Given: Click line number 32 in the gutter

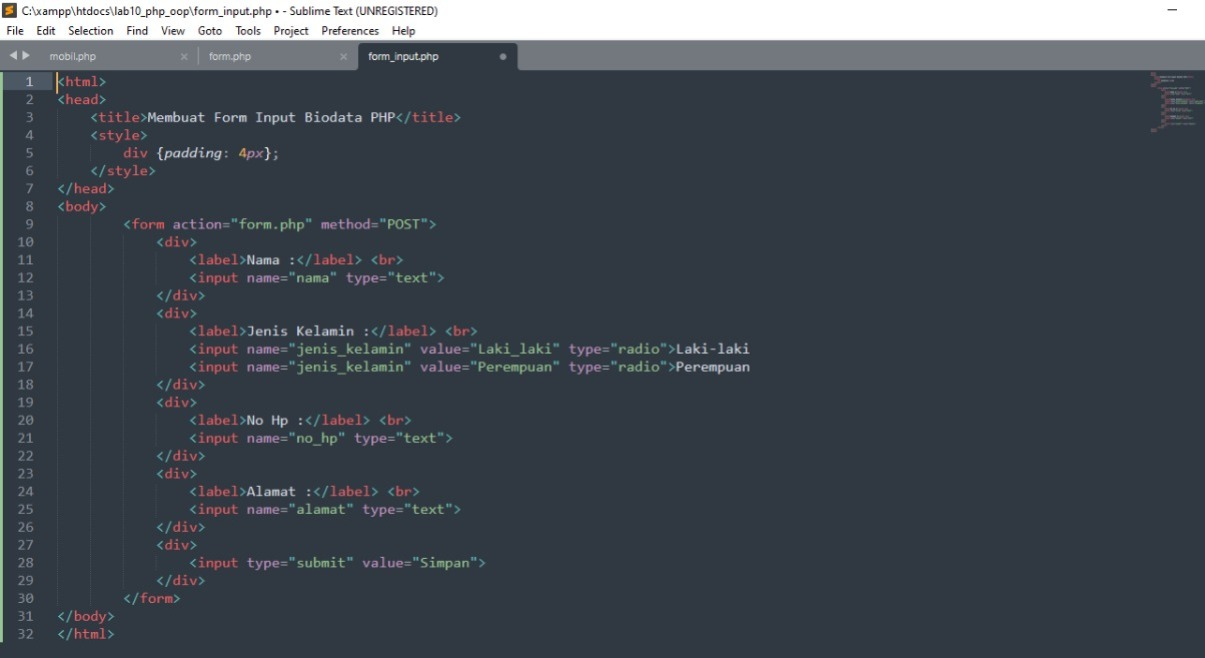Looking at the screenshot, I should tap(26, 634).
